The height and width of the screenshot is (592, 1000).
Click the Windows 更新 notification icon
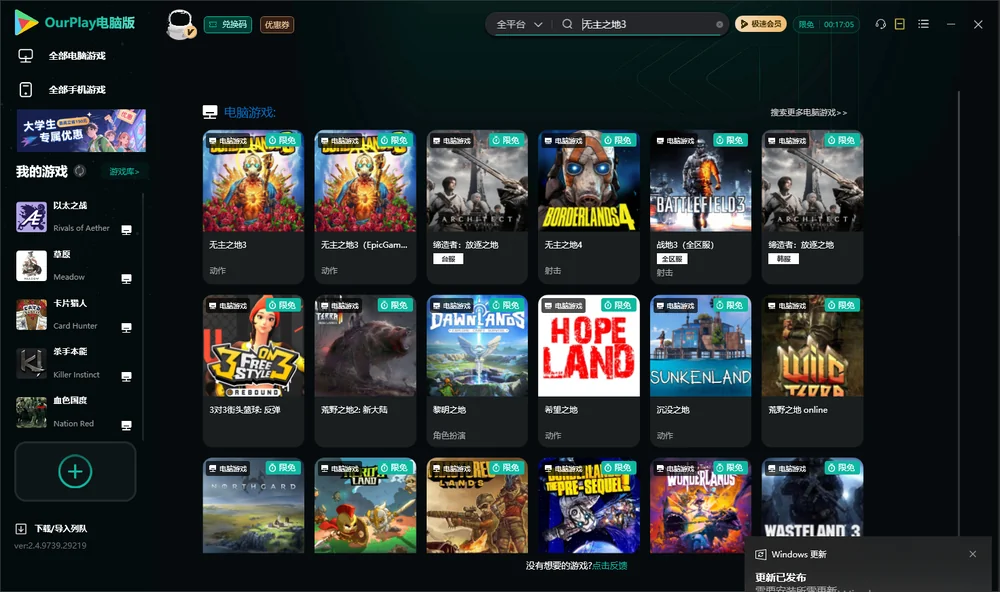pos(760,554)
